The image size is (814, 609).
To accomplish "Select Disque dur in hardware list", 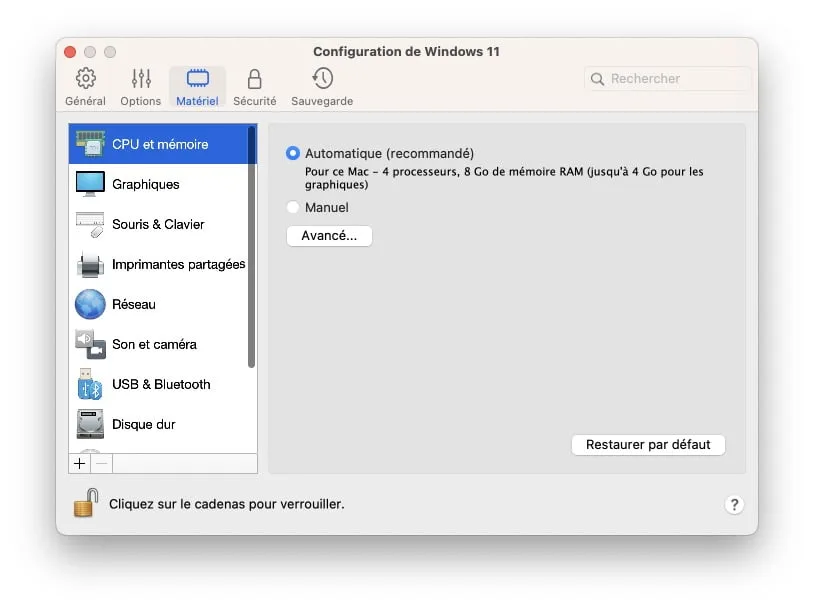I will coord(162,424).
